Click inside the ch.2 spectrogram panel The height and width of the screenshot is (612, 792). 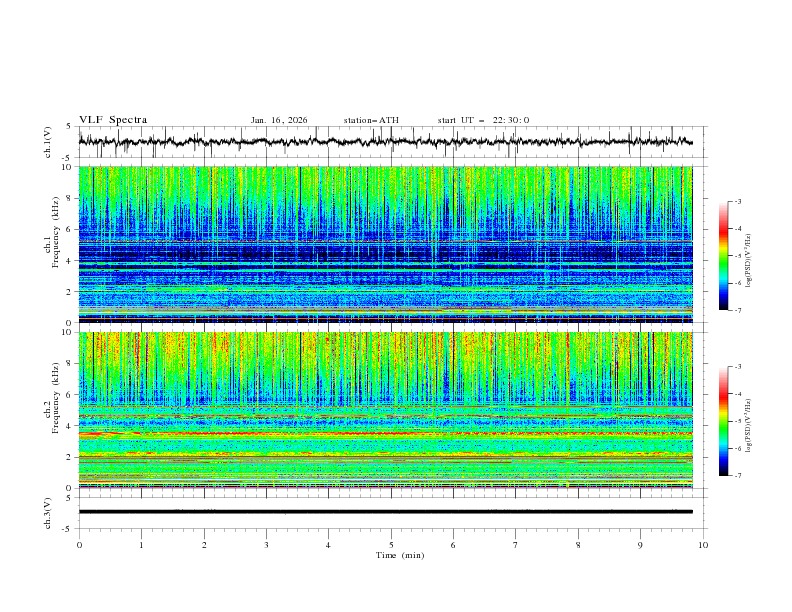(x=385, y=410)
